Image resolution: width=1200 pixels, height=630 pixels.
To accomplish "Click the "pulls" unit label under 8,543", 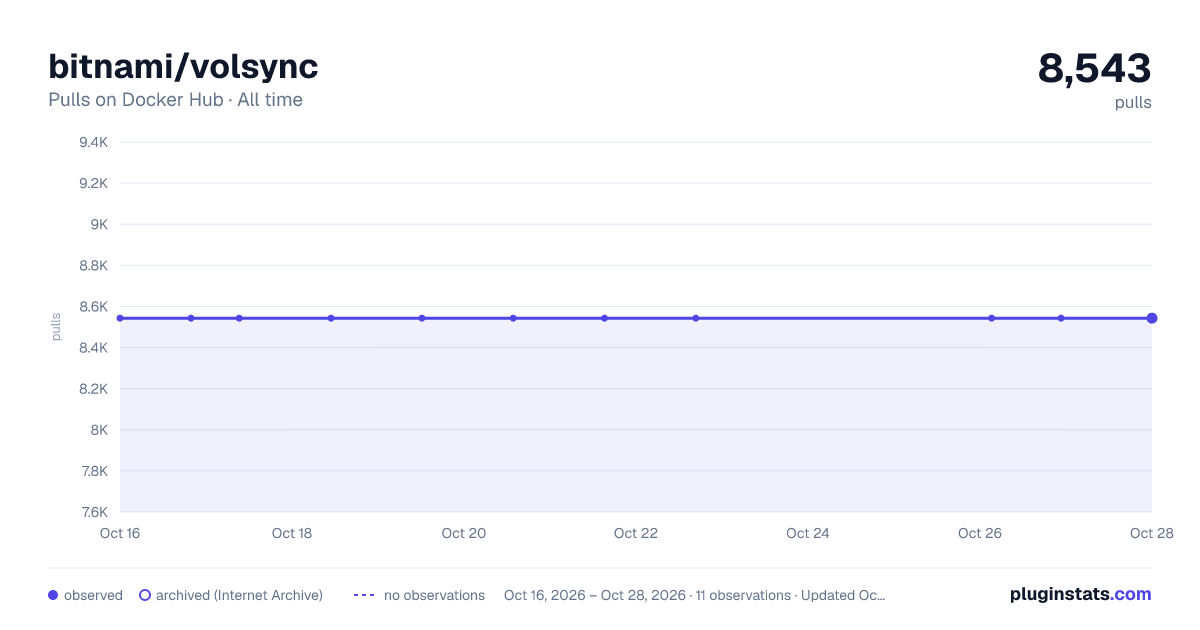I will [x=1133, y=102].
